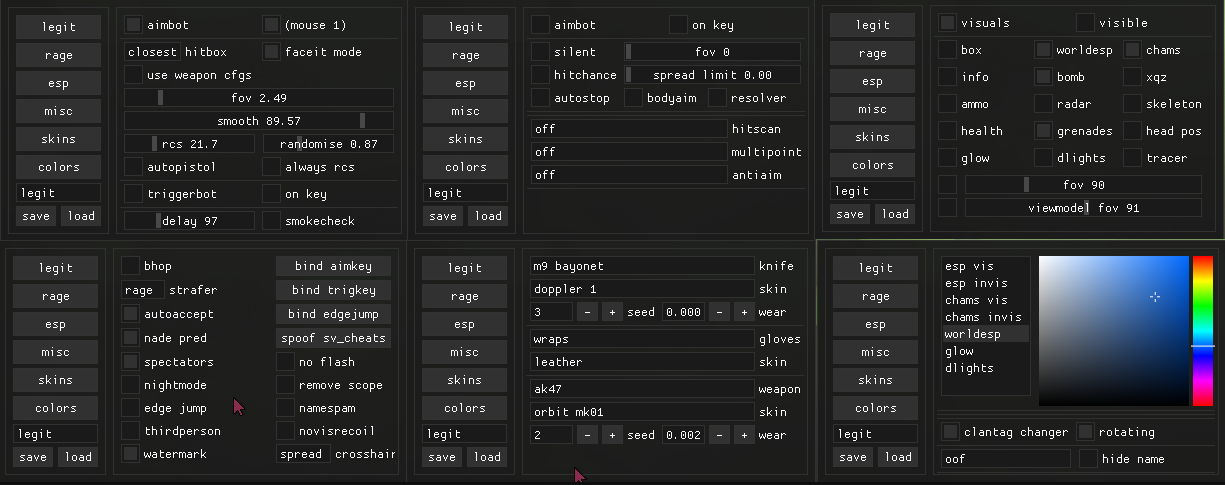Enable the faceit mode checkbox
1225x485 pixels.
pos(272,51)
